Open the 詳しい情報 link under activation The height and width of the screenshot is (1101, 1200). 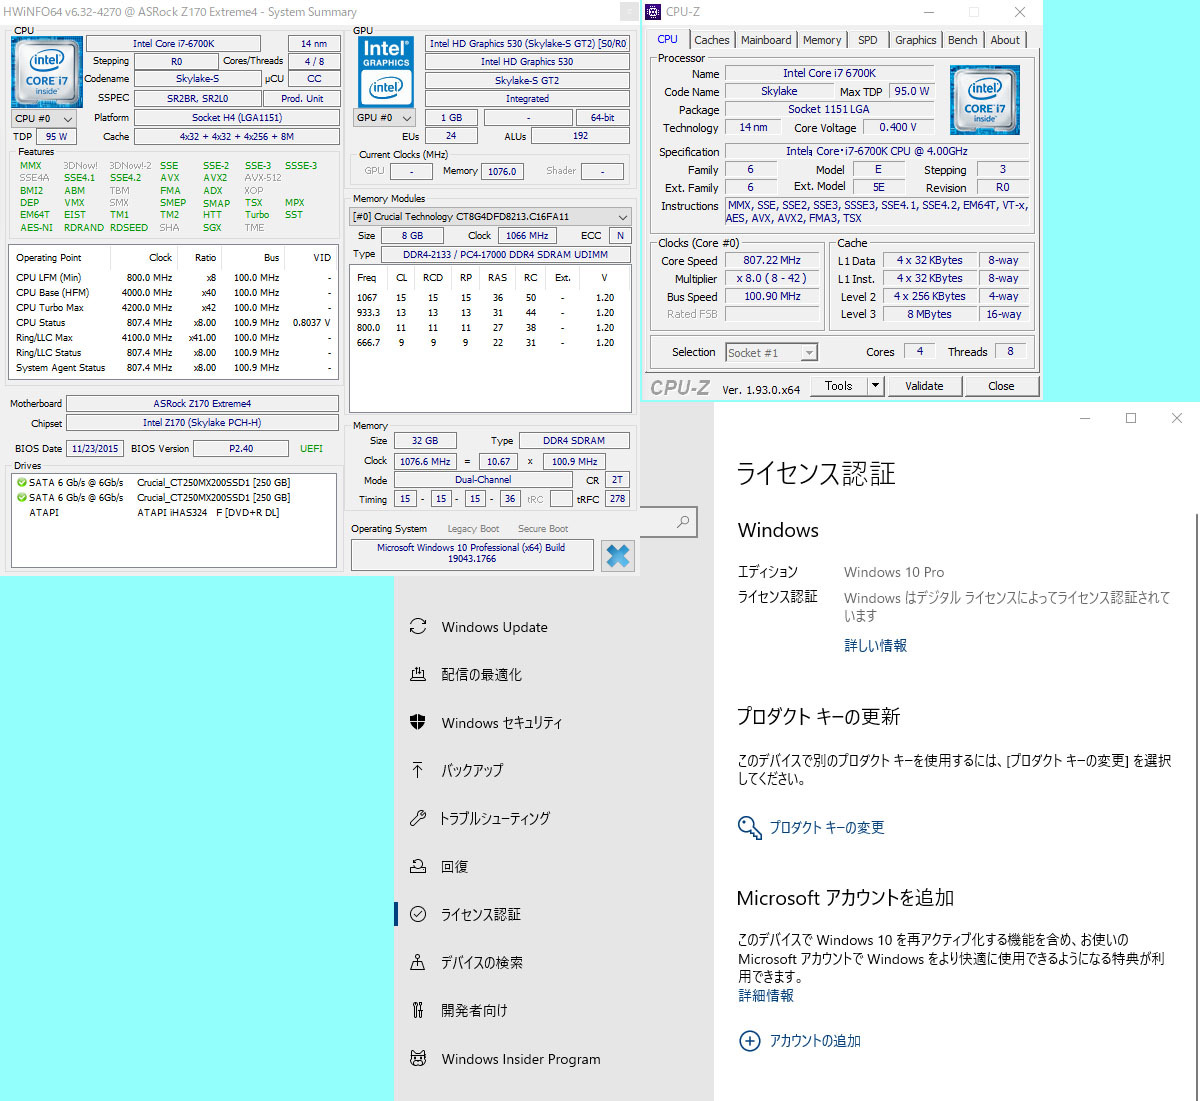876,646
